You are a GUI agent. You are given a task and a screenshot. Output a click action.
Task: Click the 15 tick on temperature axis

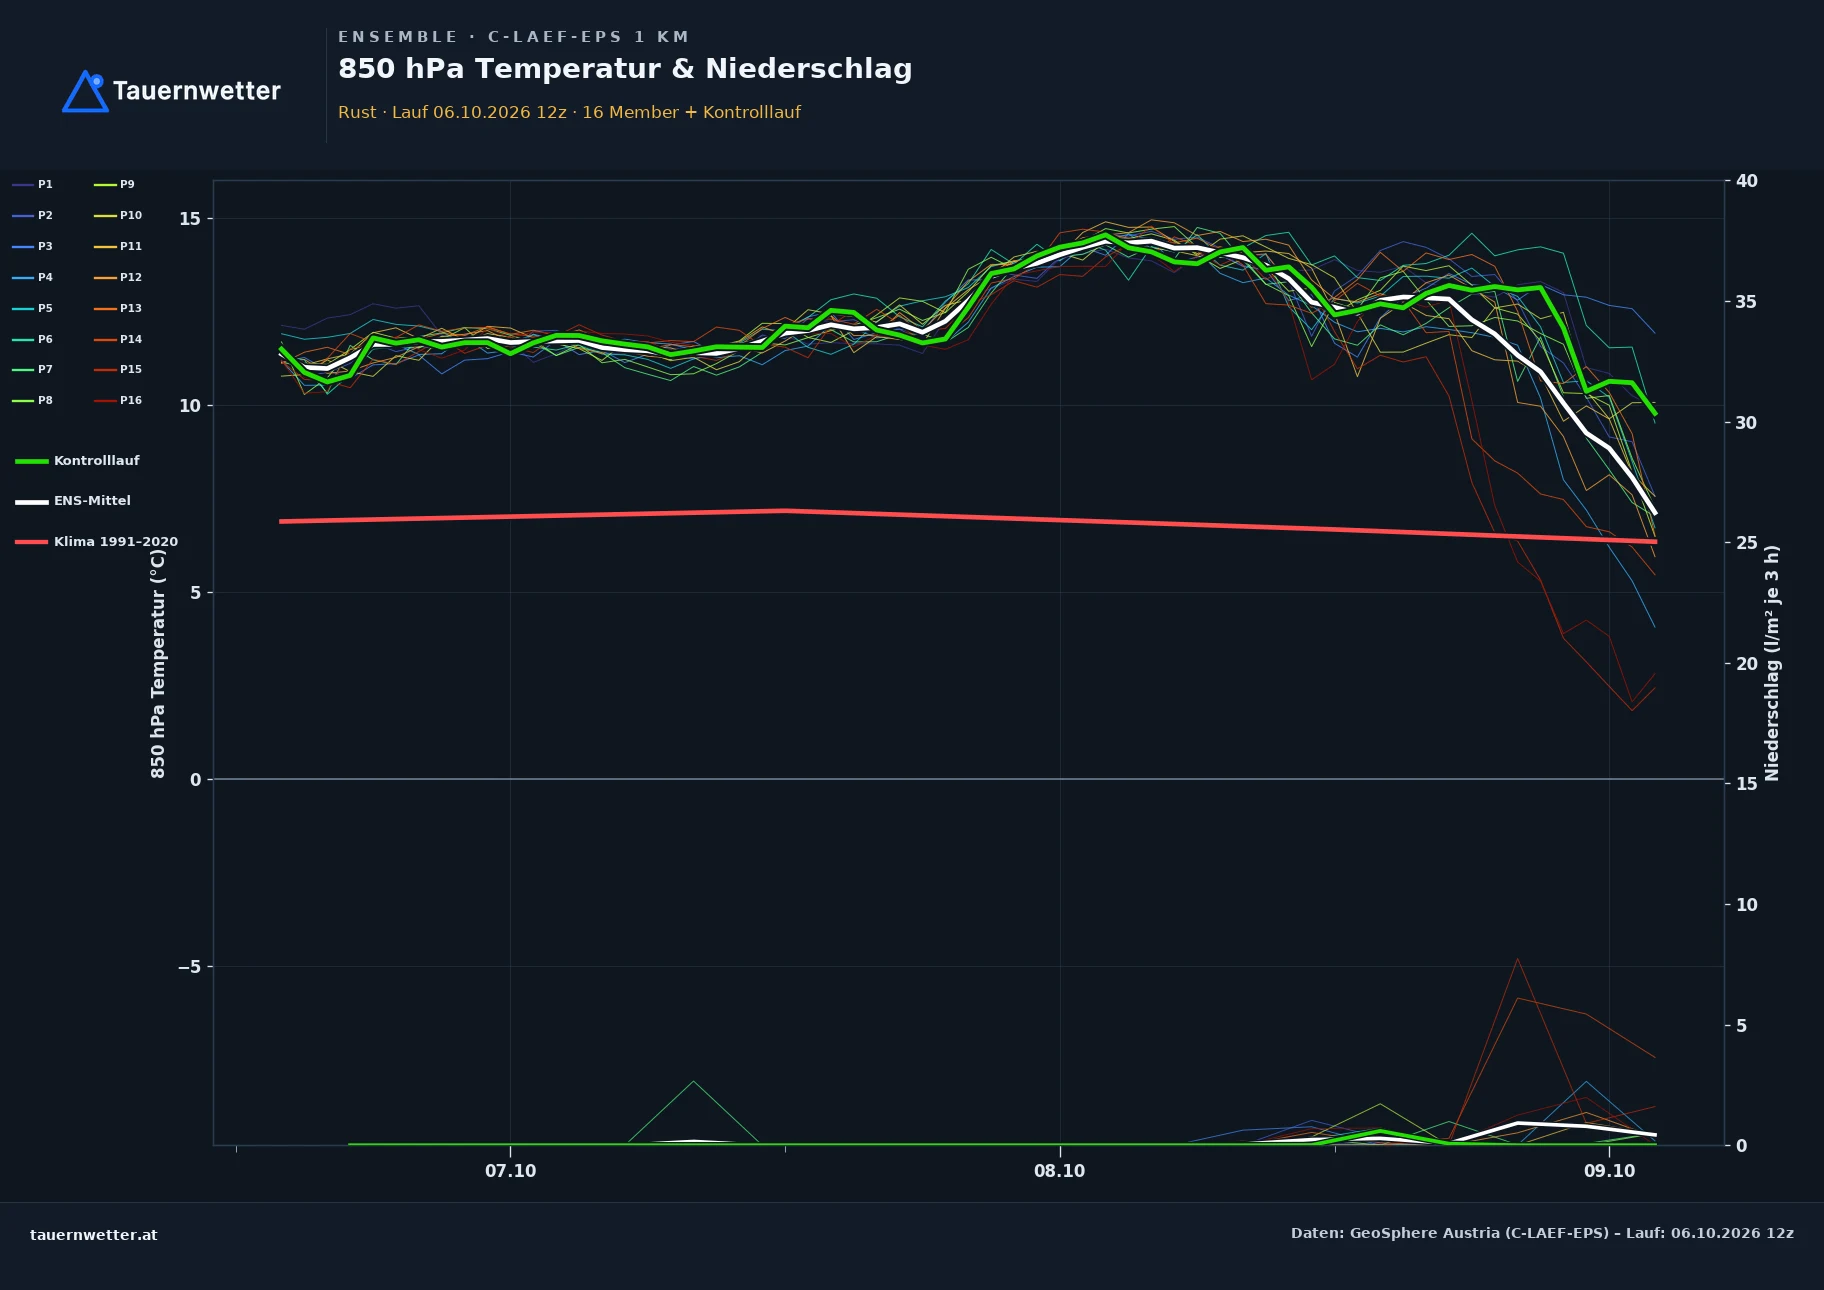click(190, 219)
